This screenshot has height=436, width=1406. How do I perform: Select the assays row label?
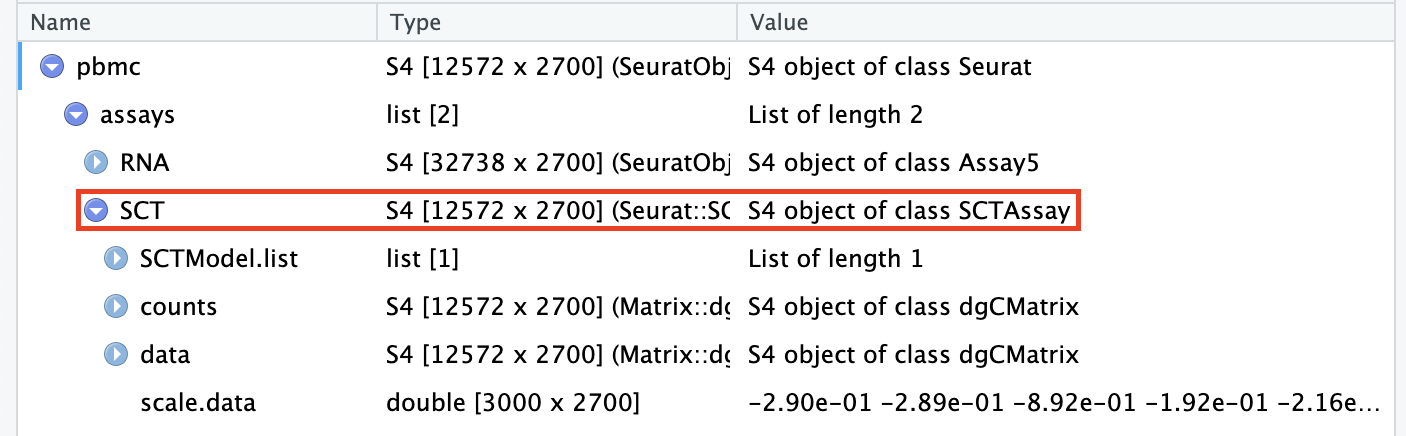pos(138,116)
